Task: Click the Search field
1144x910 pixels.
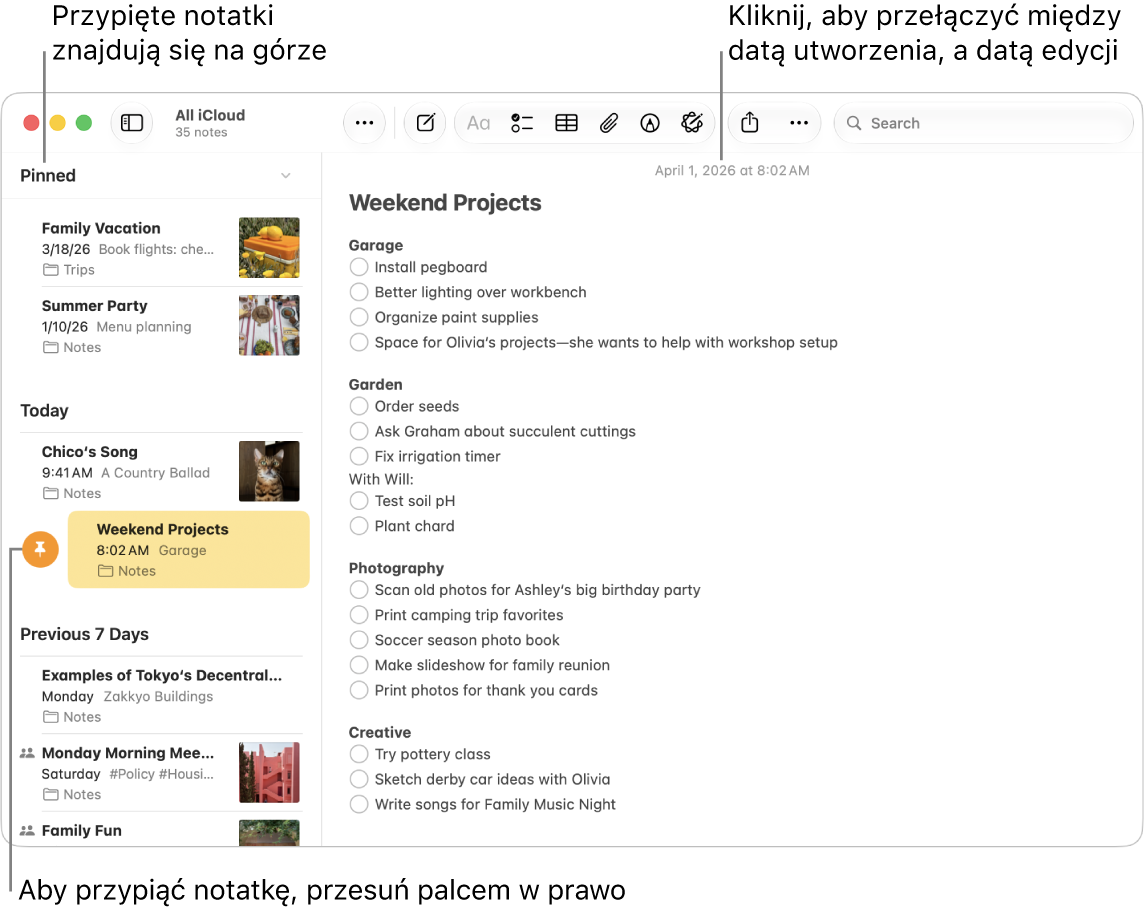Action: pyautogui.click(x=983, y=123)
